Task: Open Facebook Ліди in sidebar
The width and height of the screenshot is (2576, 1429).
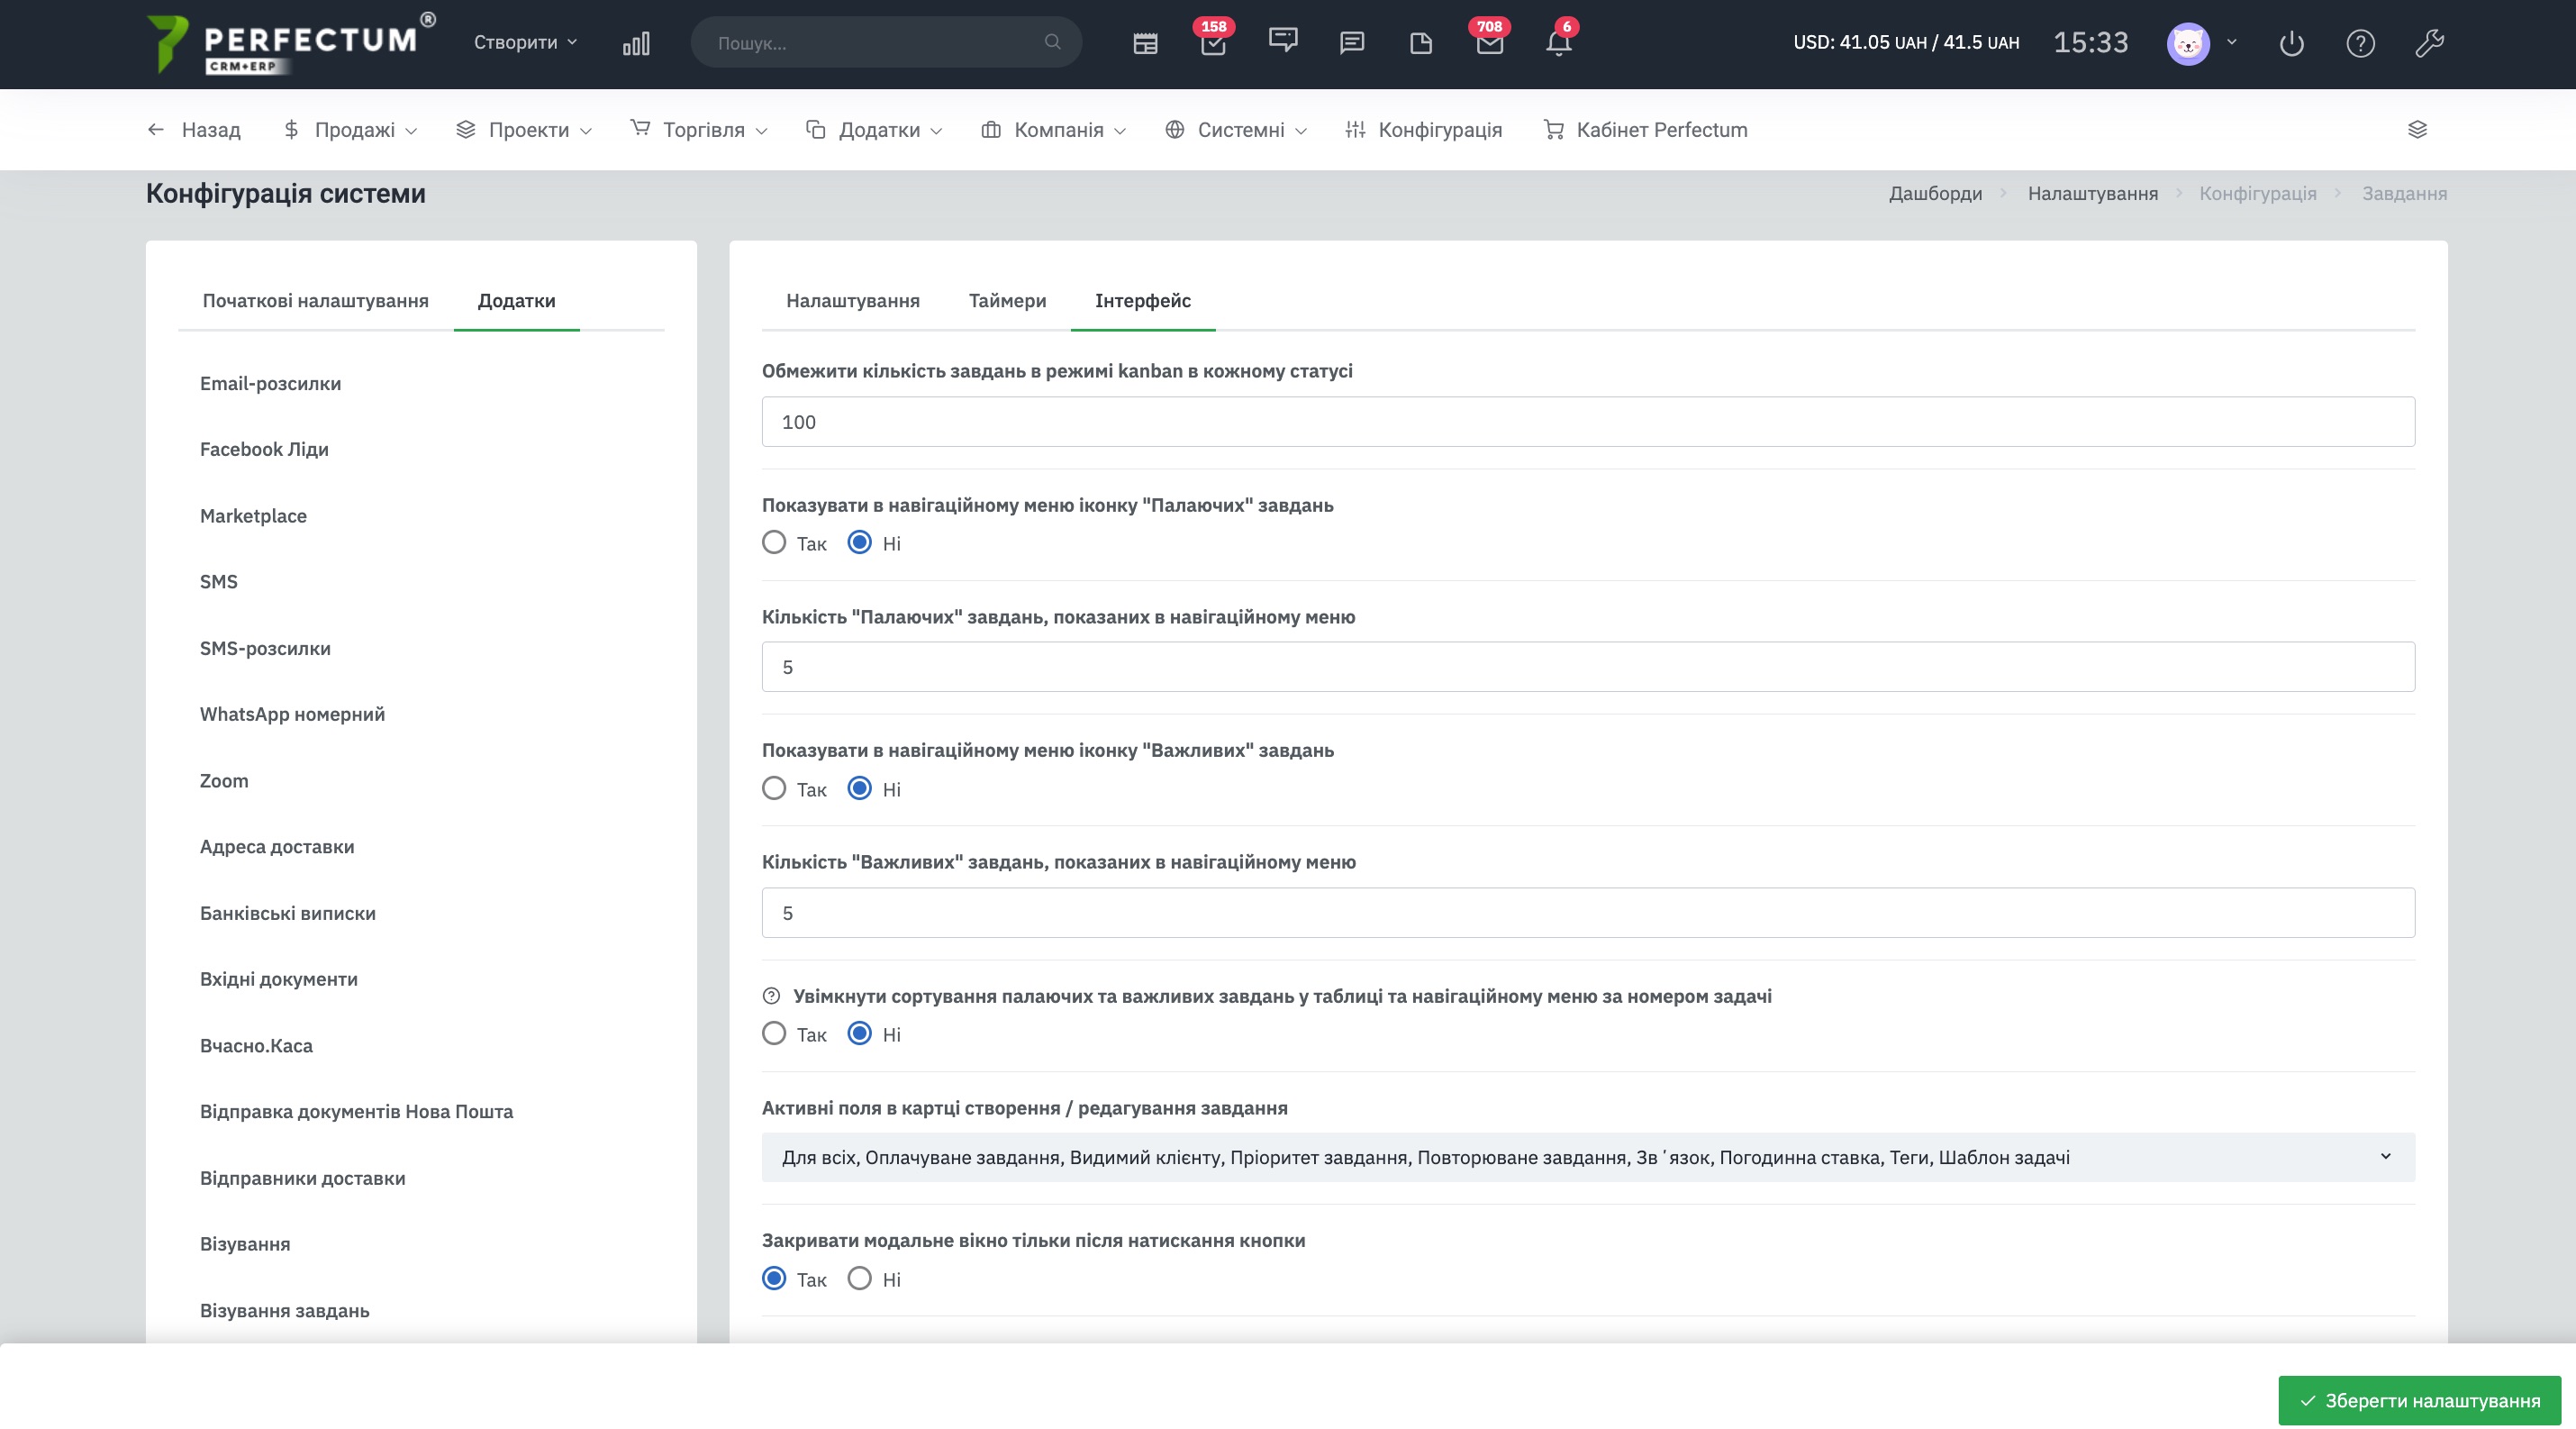Action: [x=264, y=450]
